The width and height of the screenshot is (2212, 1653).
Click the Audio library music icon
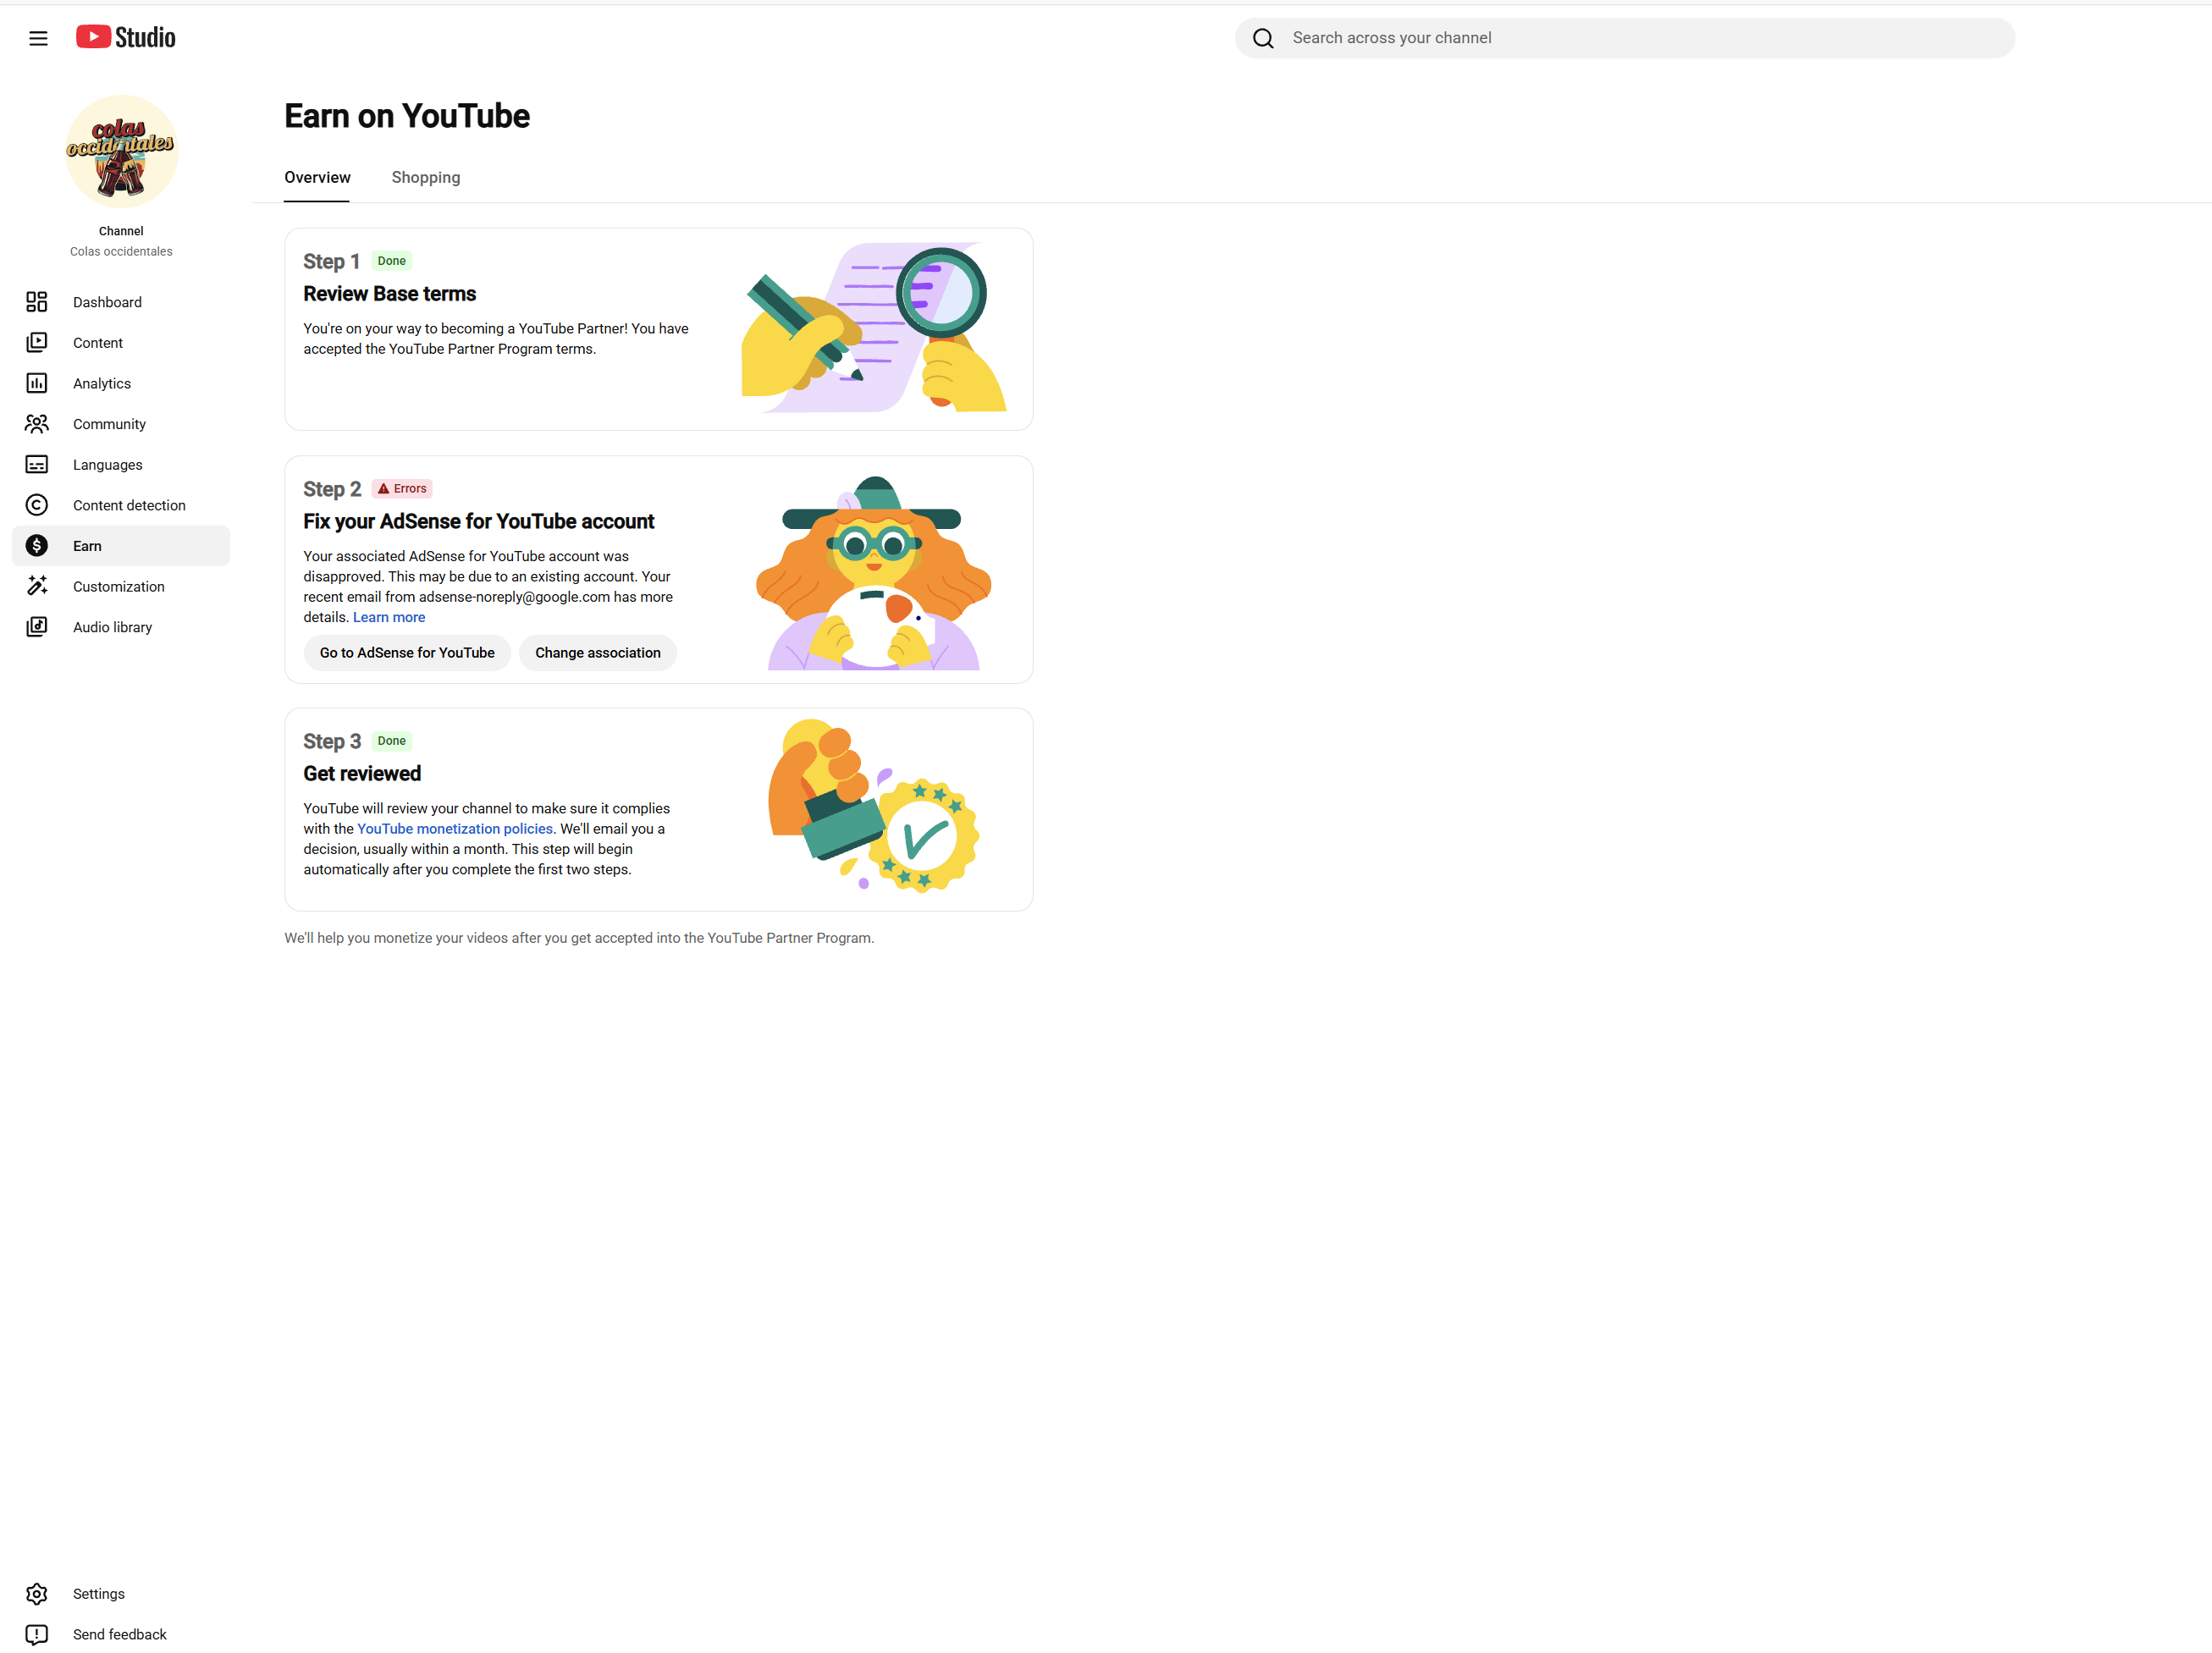37,627
